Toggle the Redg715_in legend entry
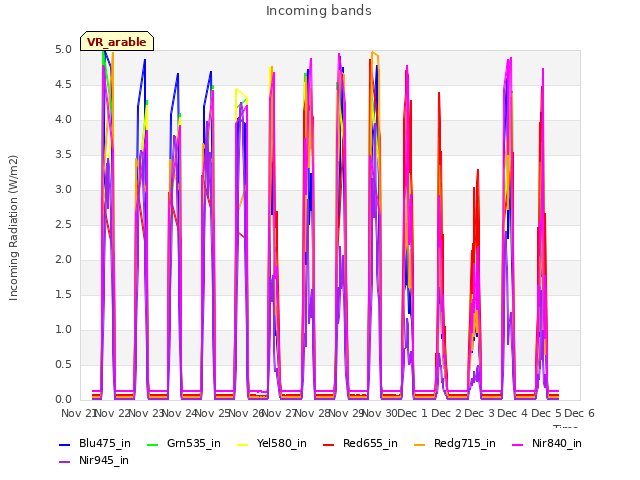The image size is (640, 480). (455, 444)
